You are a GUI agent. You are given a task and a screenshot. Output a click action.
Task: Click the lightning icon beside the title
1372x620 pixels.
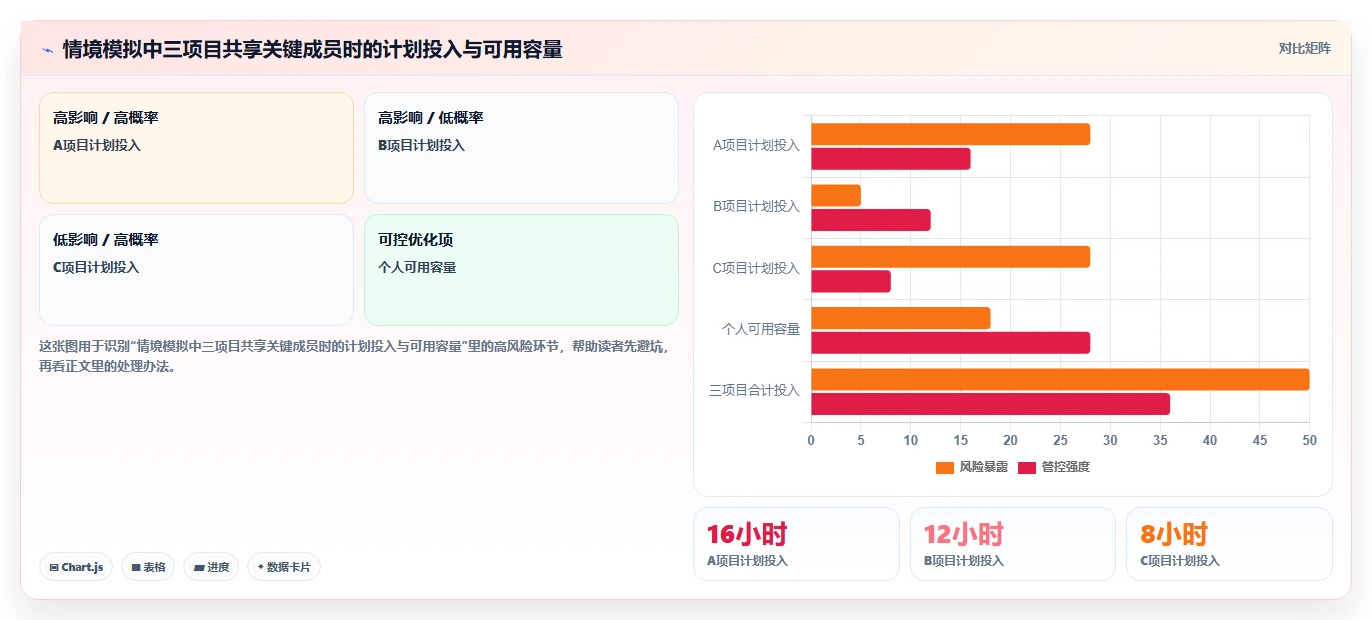(x=47, y=50)
